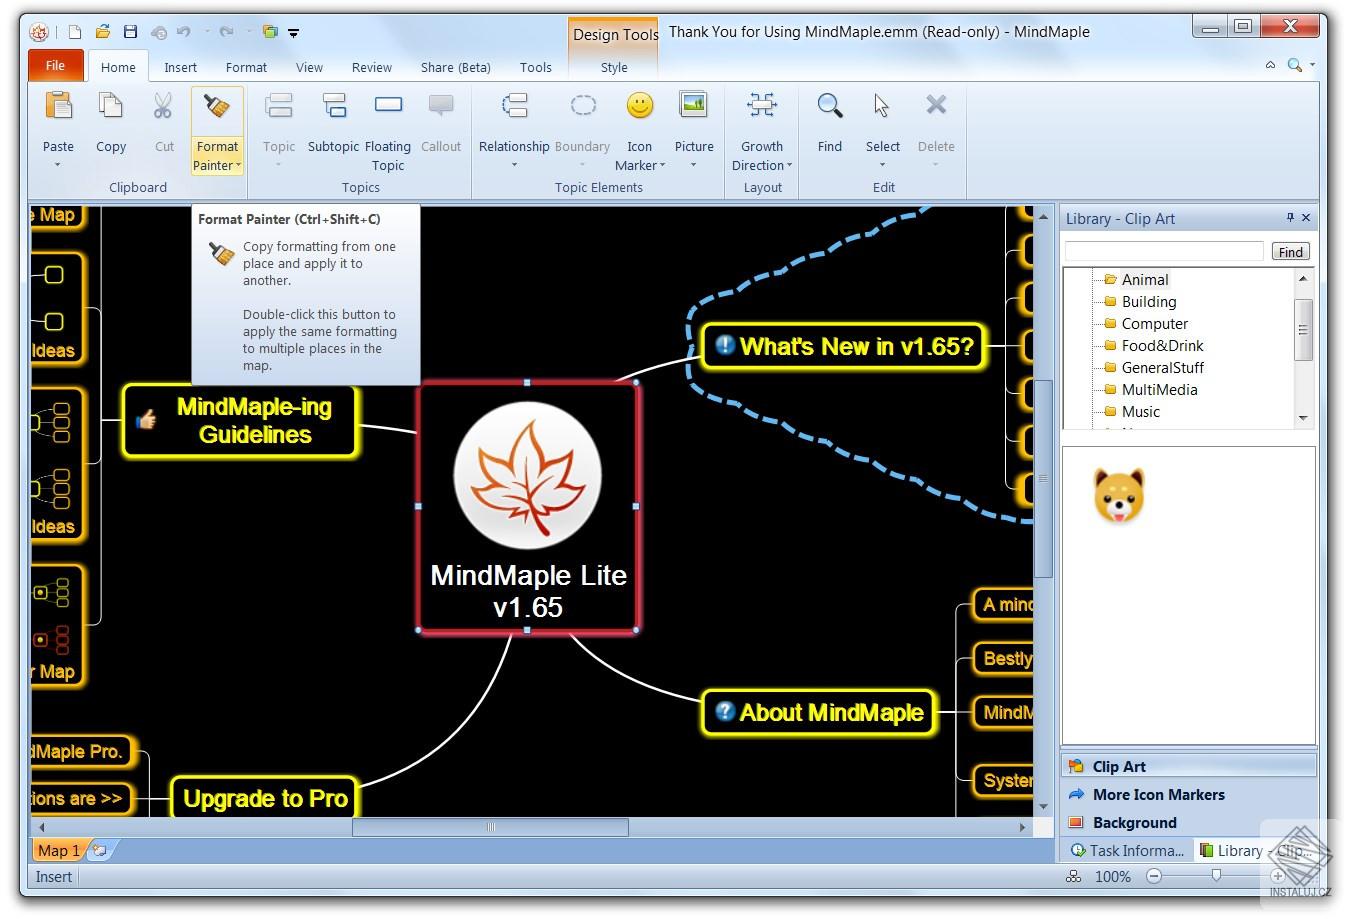Show the More Icon Markers section
Screen dimensions: 1351x919
(1158, 794)
